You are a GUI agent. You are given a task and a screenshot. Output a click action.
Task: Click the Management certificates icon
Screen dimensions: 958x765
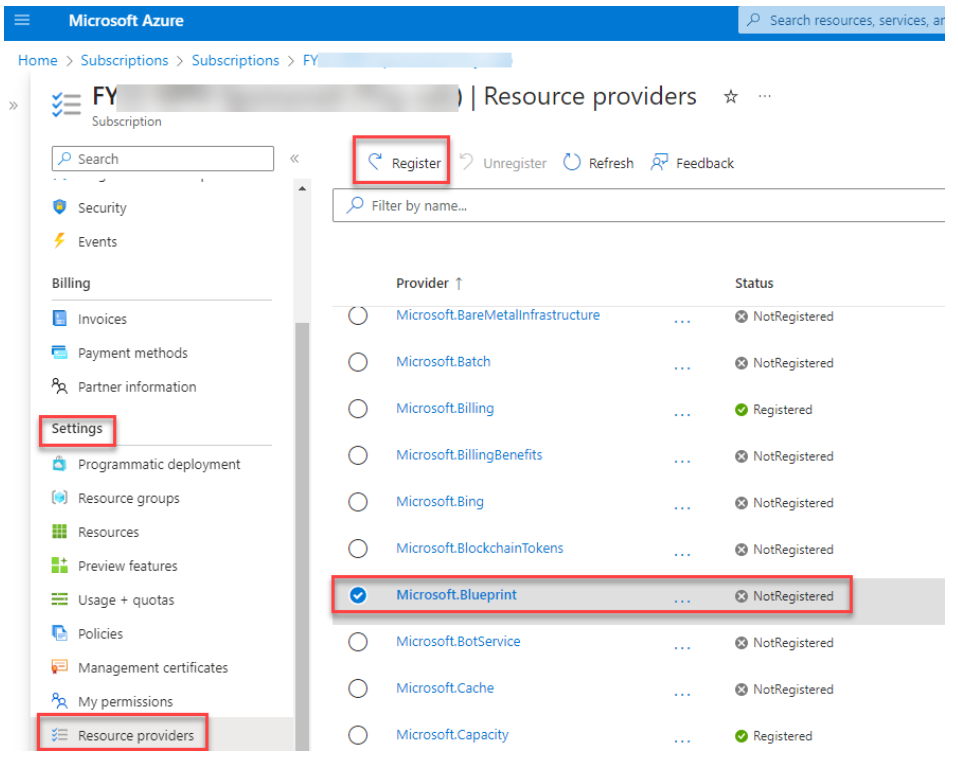[59, 667]
